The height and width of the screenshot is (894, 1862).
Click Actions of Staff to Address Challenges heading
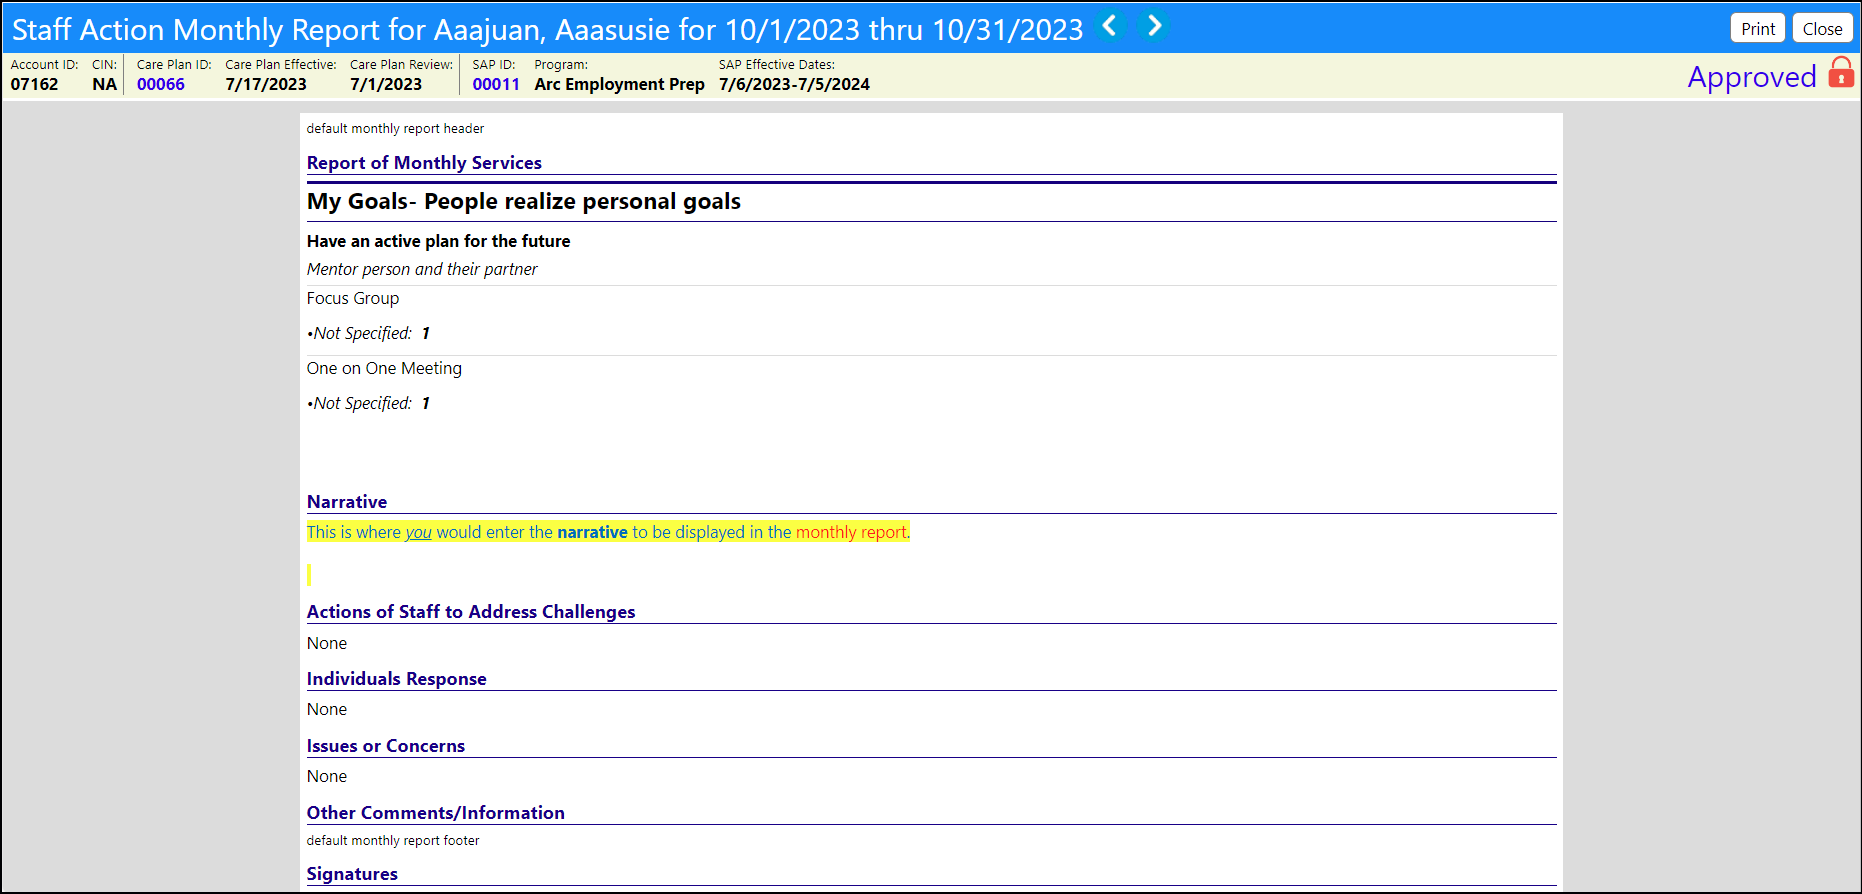(x=471, y=612)
